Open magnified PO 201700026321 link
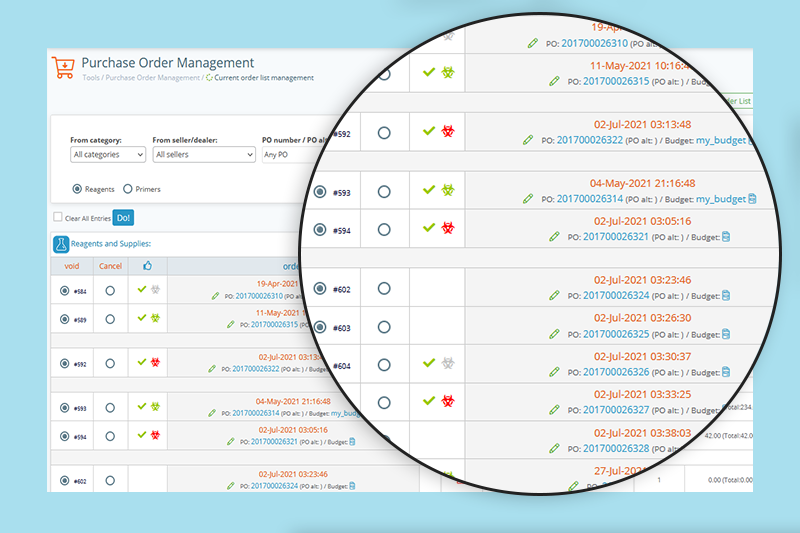This screenshot has height=533, width=800. [616, 237]
